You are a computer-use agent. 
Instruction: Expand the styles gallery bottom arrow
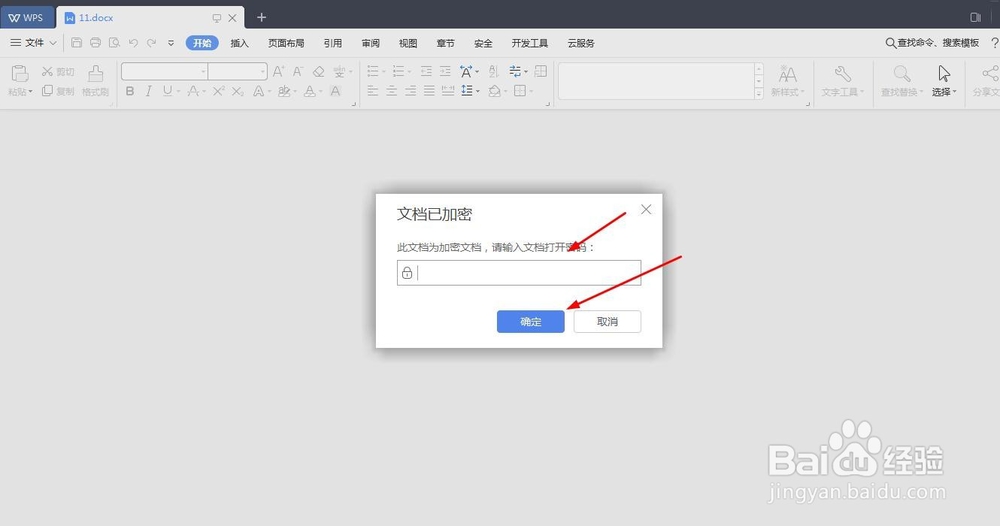(758, 93)
